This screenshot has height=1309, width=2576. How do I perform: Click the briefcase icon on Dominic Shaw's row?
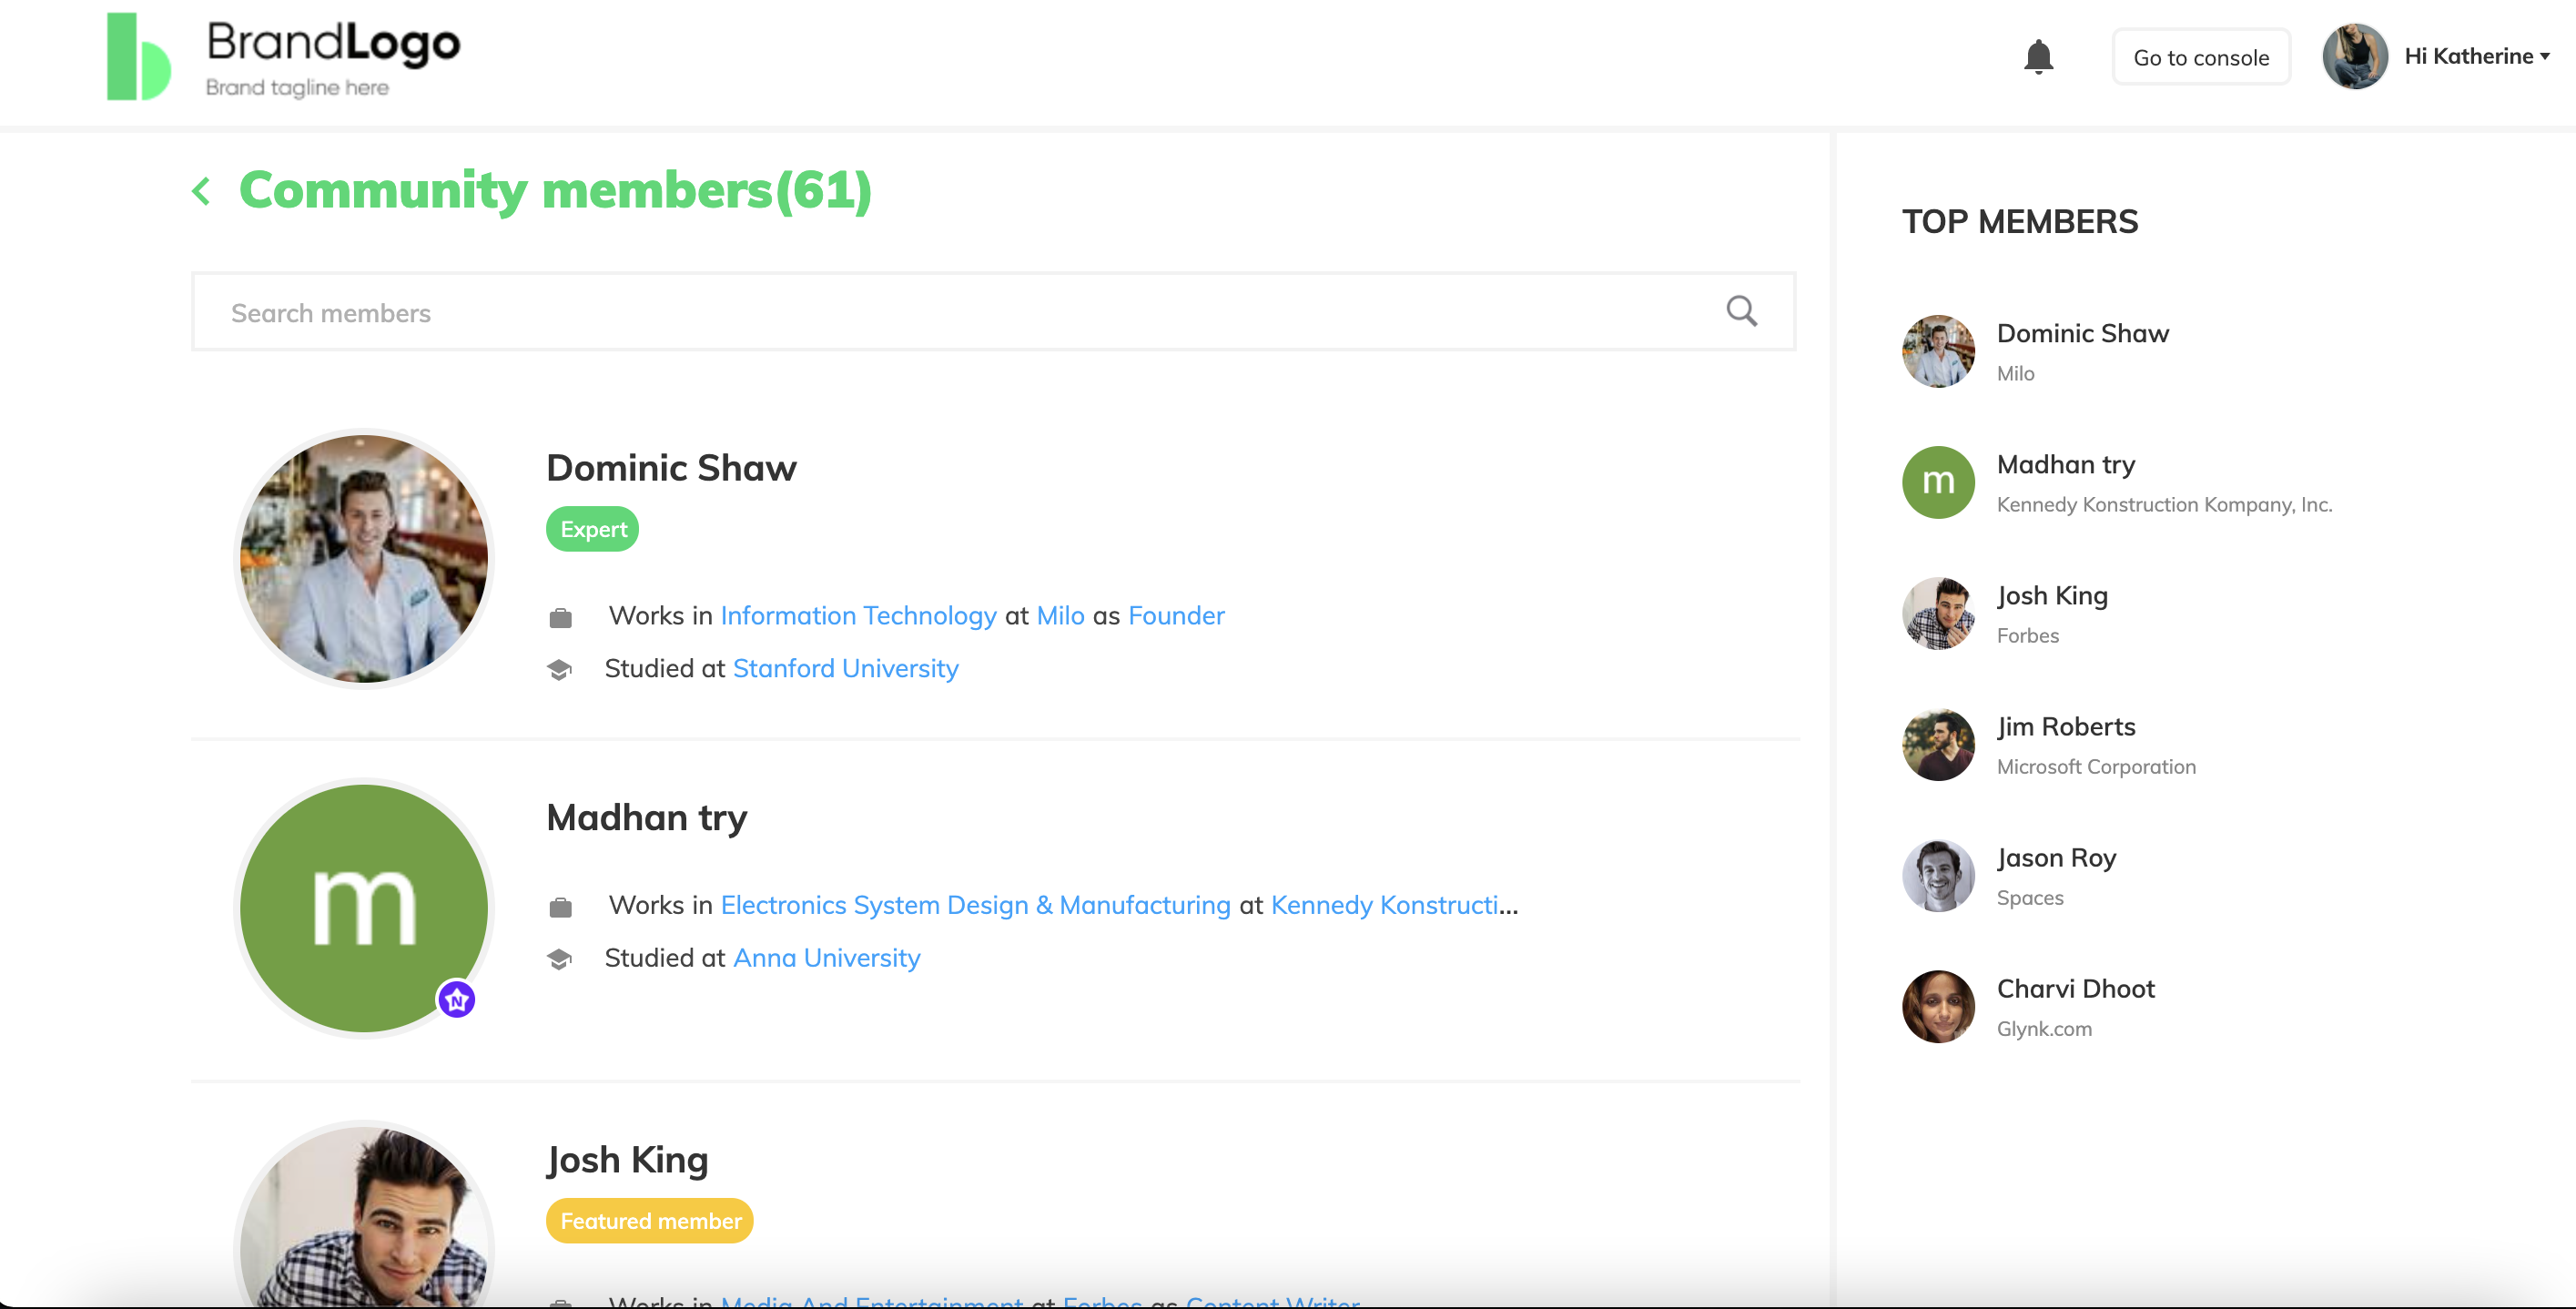pos(560,618)
